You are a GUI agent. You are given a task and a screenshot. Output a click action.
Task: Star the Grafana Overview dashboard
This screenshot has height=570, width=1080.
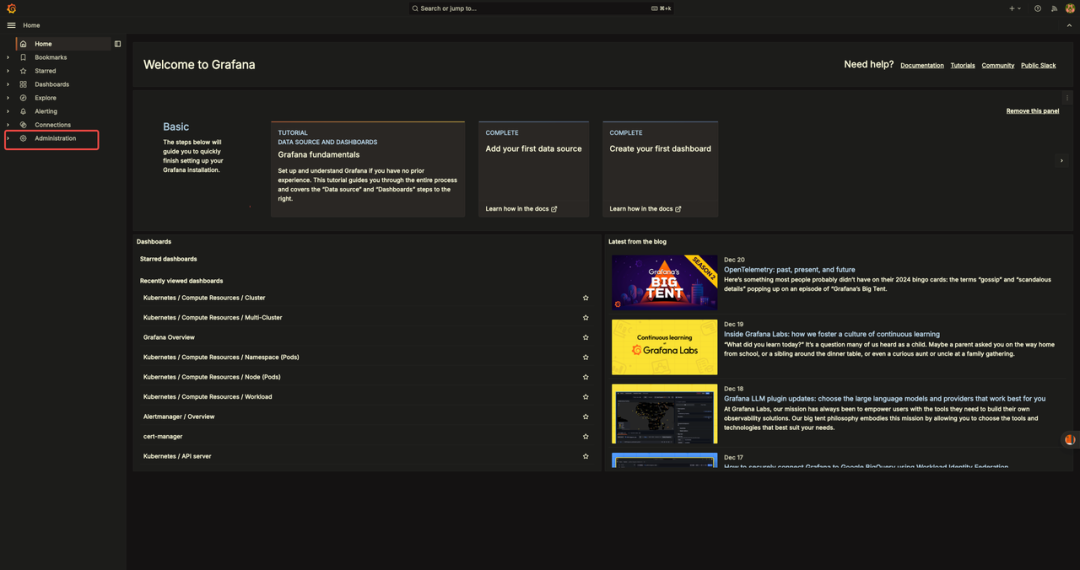click(x=586, y=337)
